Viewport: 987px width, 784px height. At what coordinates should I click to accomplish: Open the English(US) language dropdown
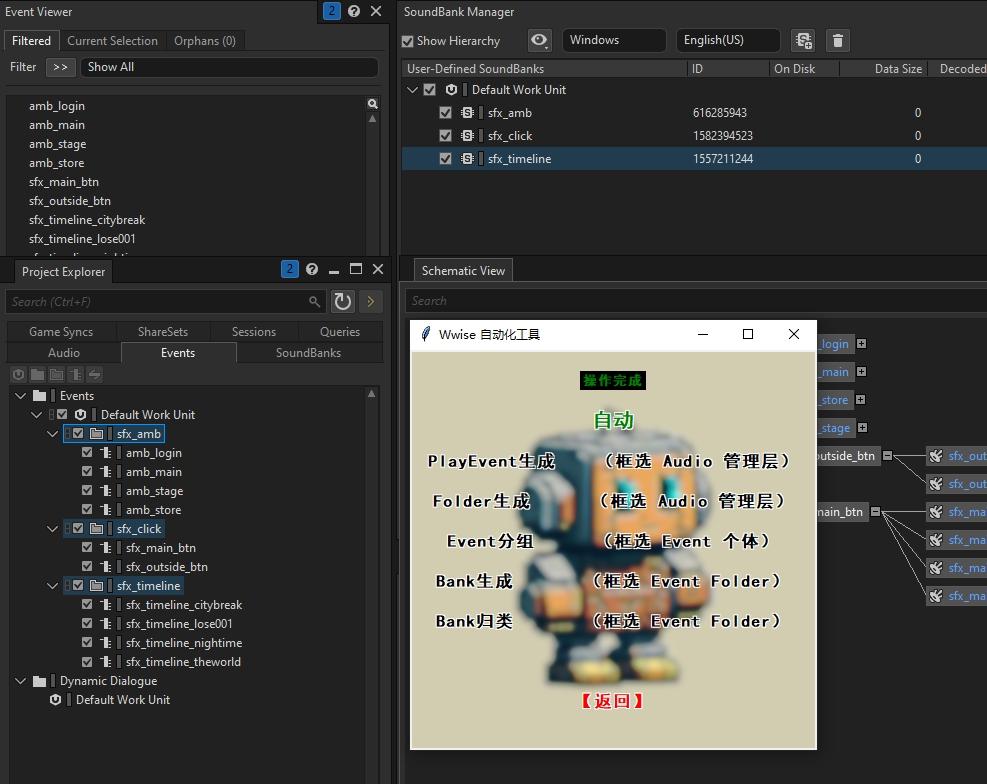728,40
